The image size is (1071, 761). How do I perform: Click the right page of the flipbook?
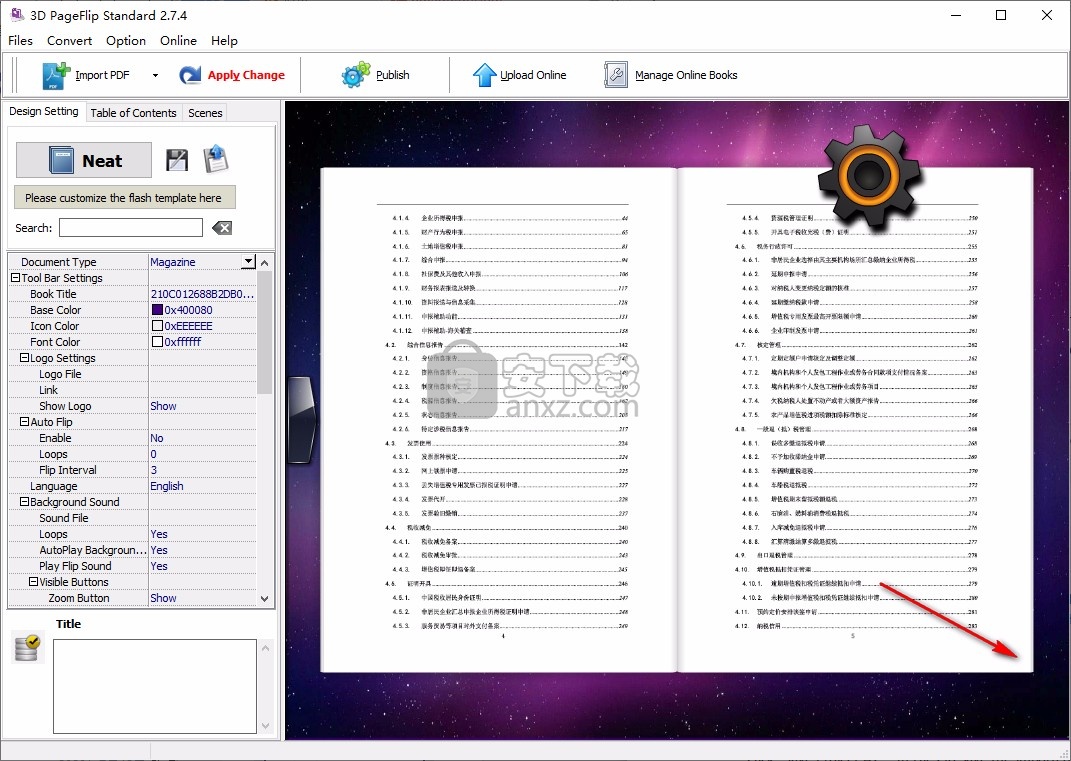click(x=855, y=419)
